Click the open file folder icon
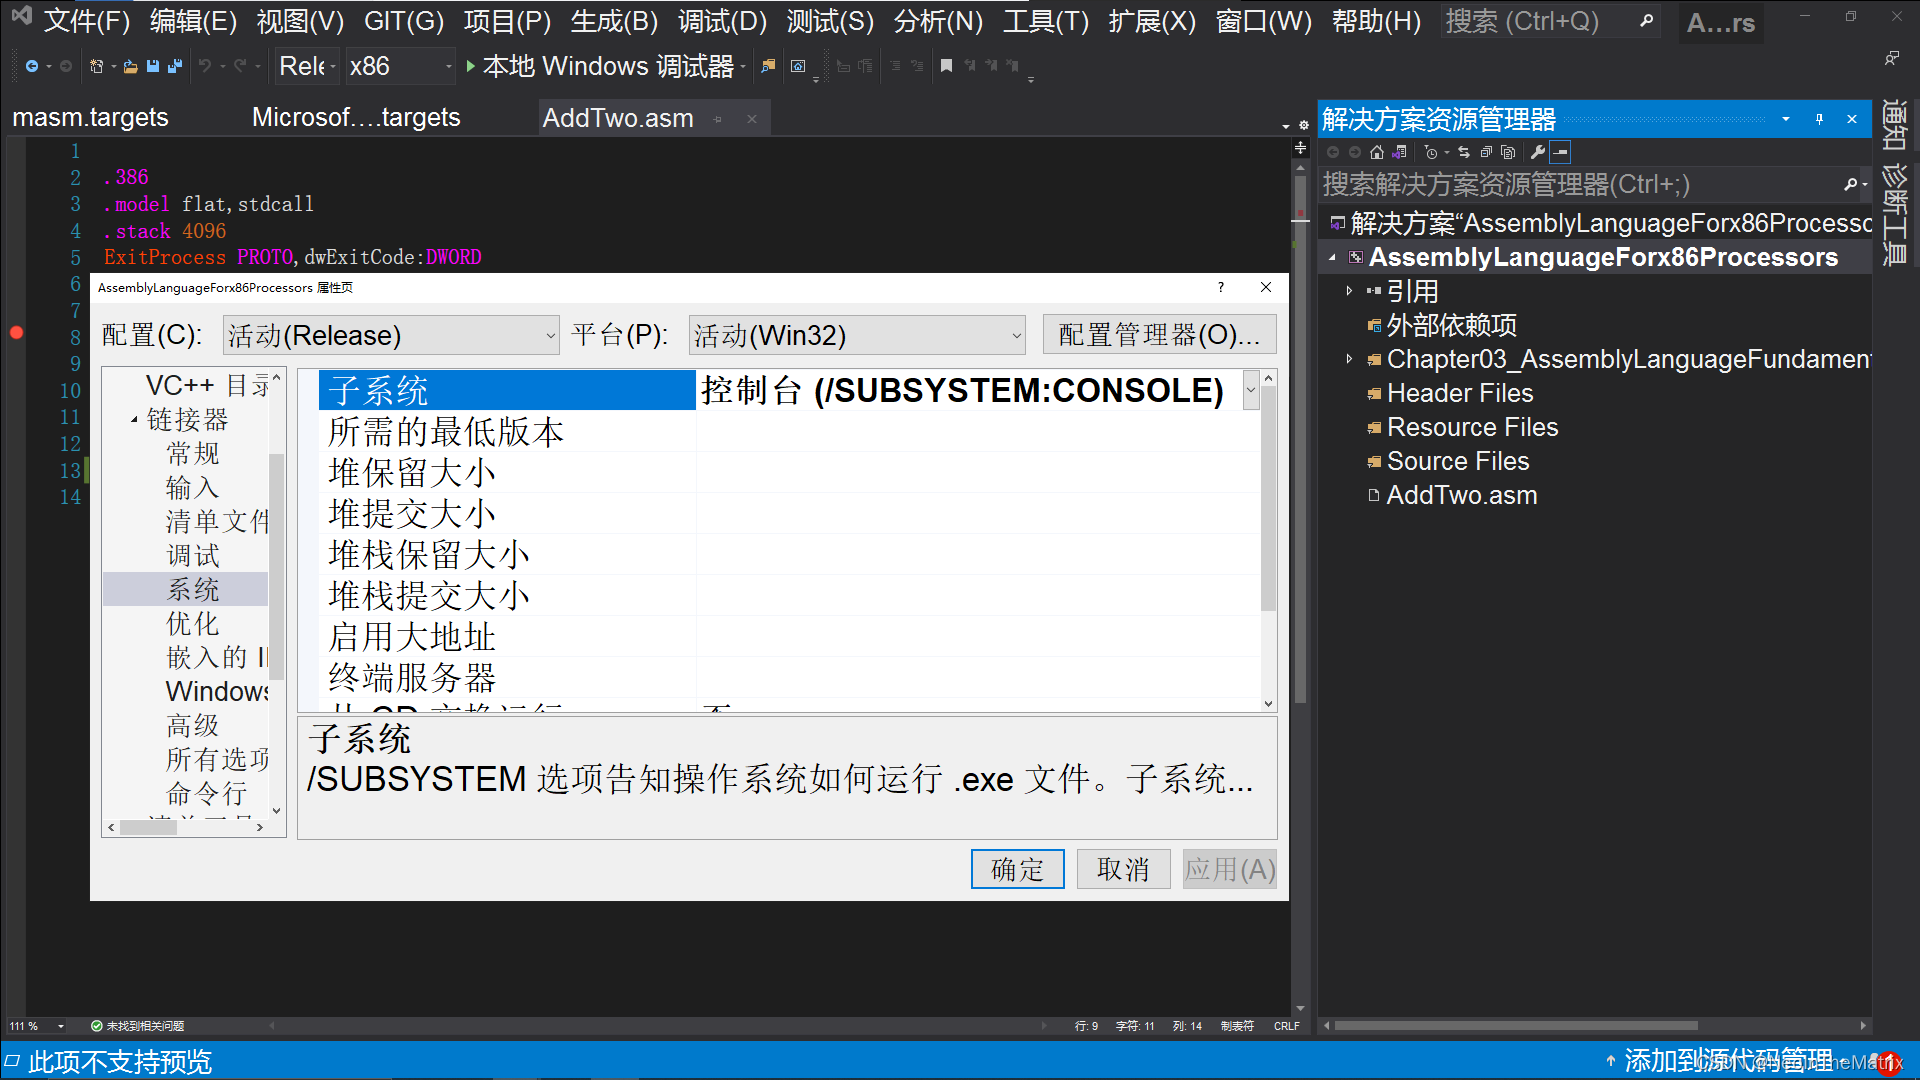This screenshot has height=1080, width=1920. (130, 66)
